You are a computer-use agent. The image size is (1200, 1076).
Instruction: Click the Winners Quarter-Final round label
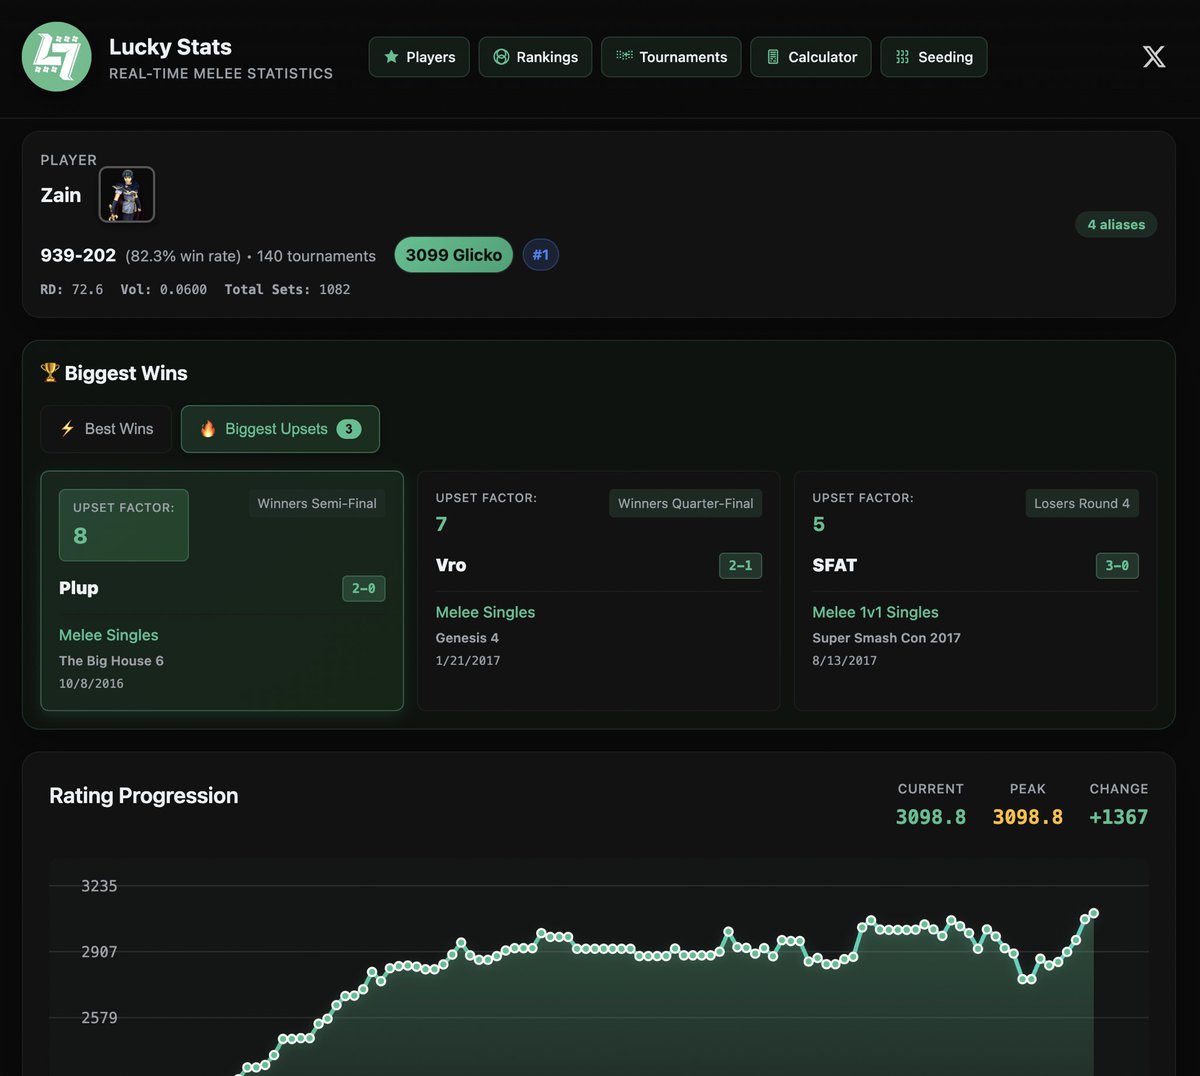click(x=686, y=503)
